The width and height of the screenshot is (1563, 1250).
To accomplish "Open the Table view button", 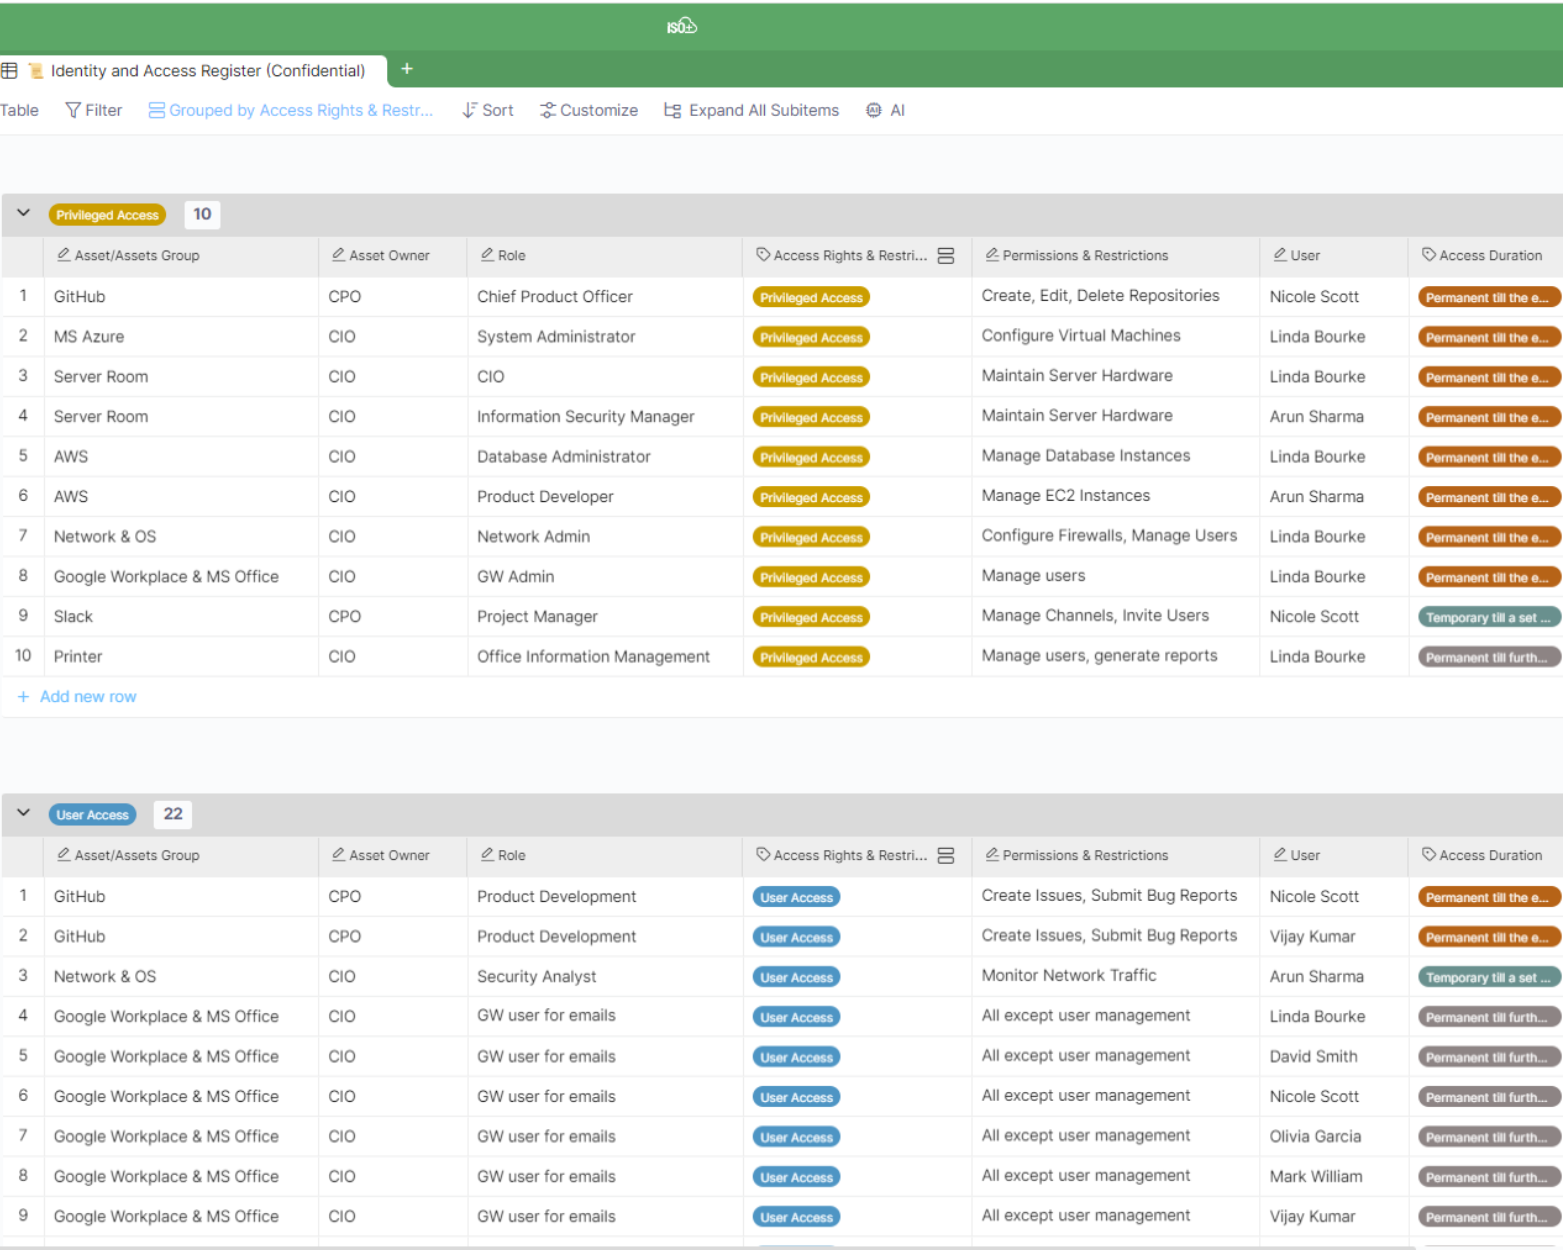I will coord(19,110).
